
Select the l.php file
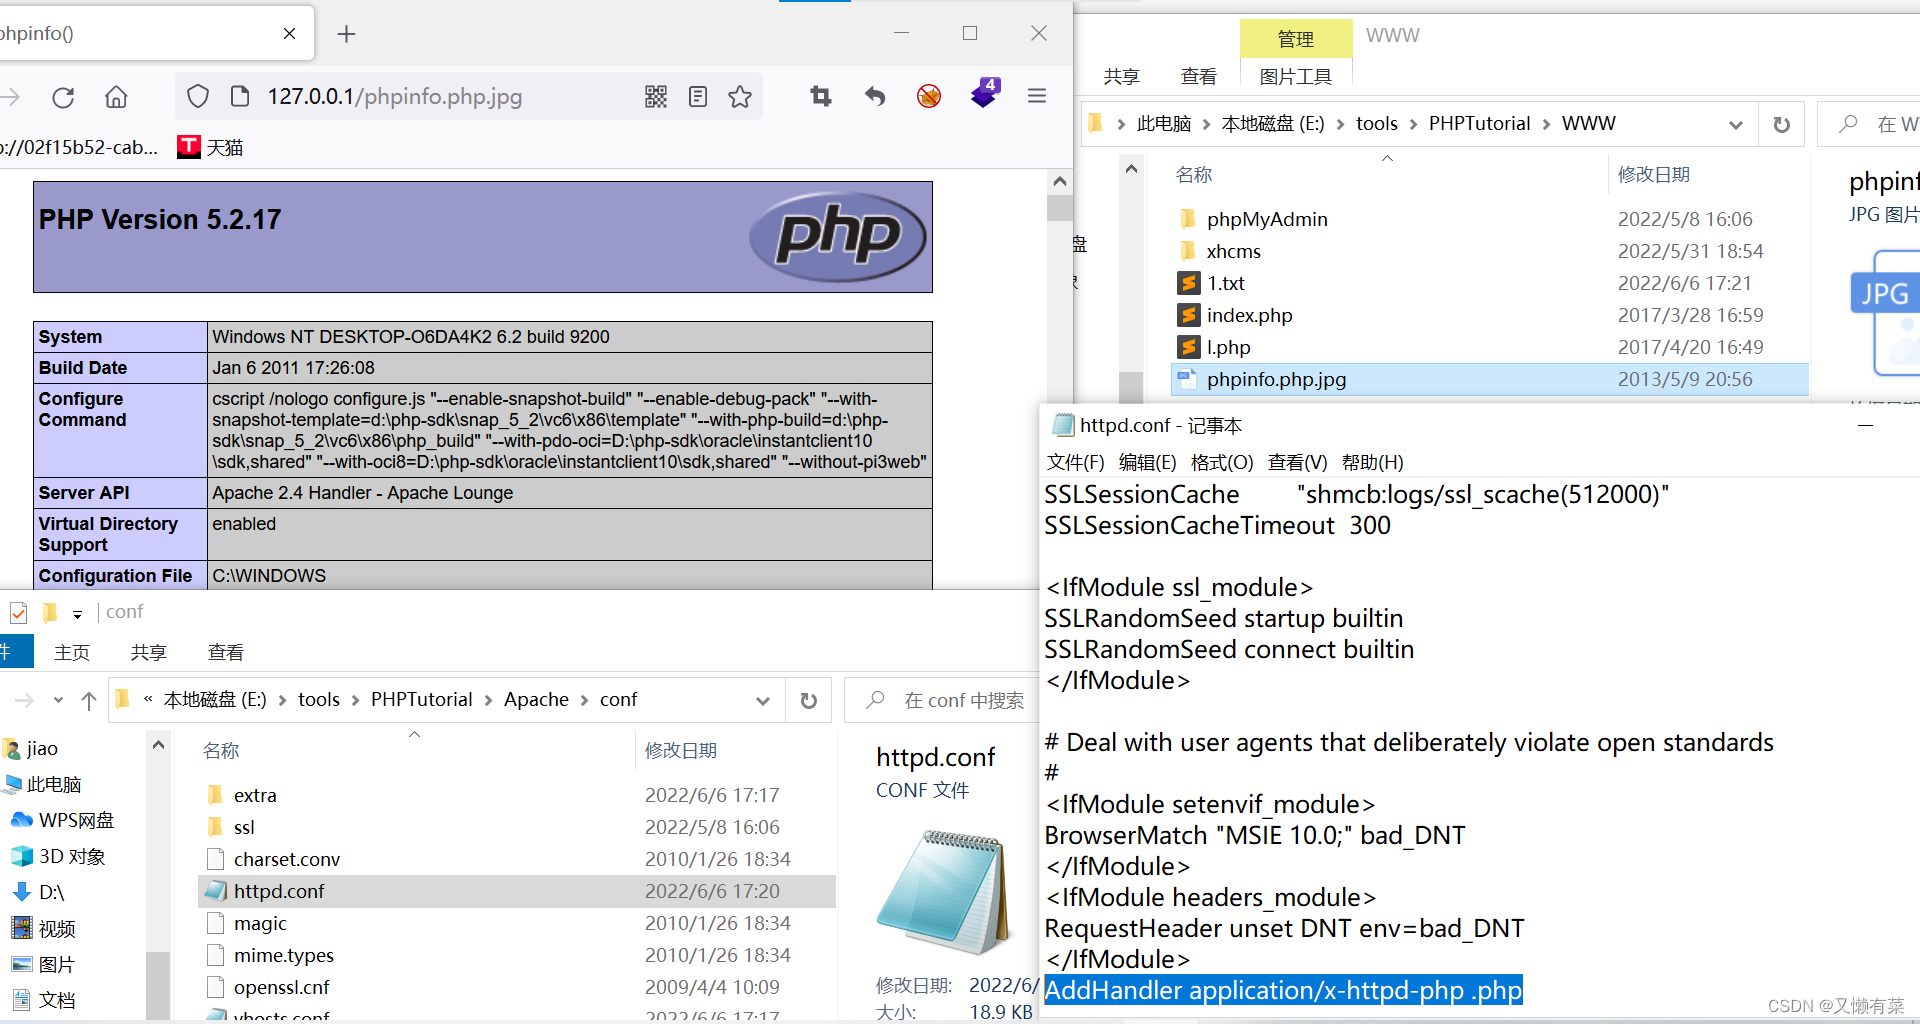click(1228, 347)
